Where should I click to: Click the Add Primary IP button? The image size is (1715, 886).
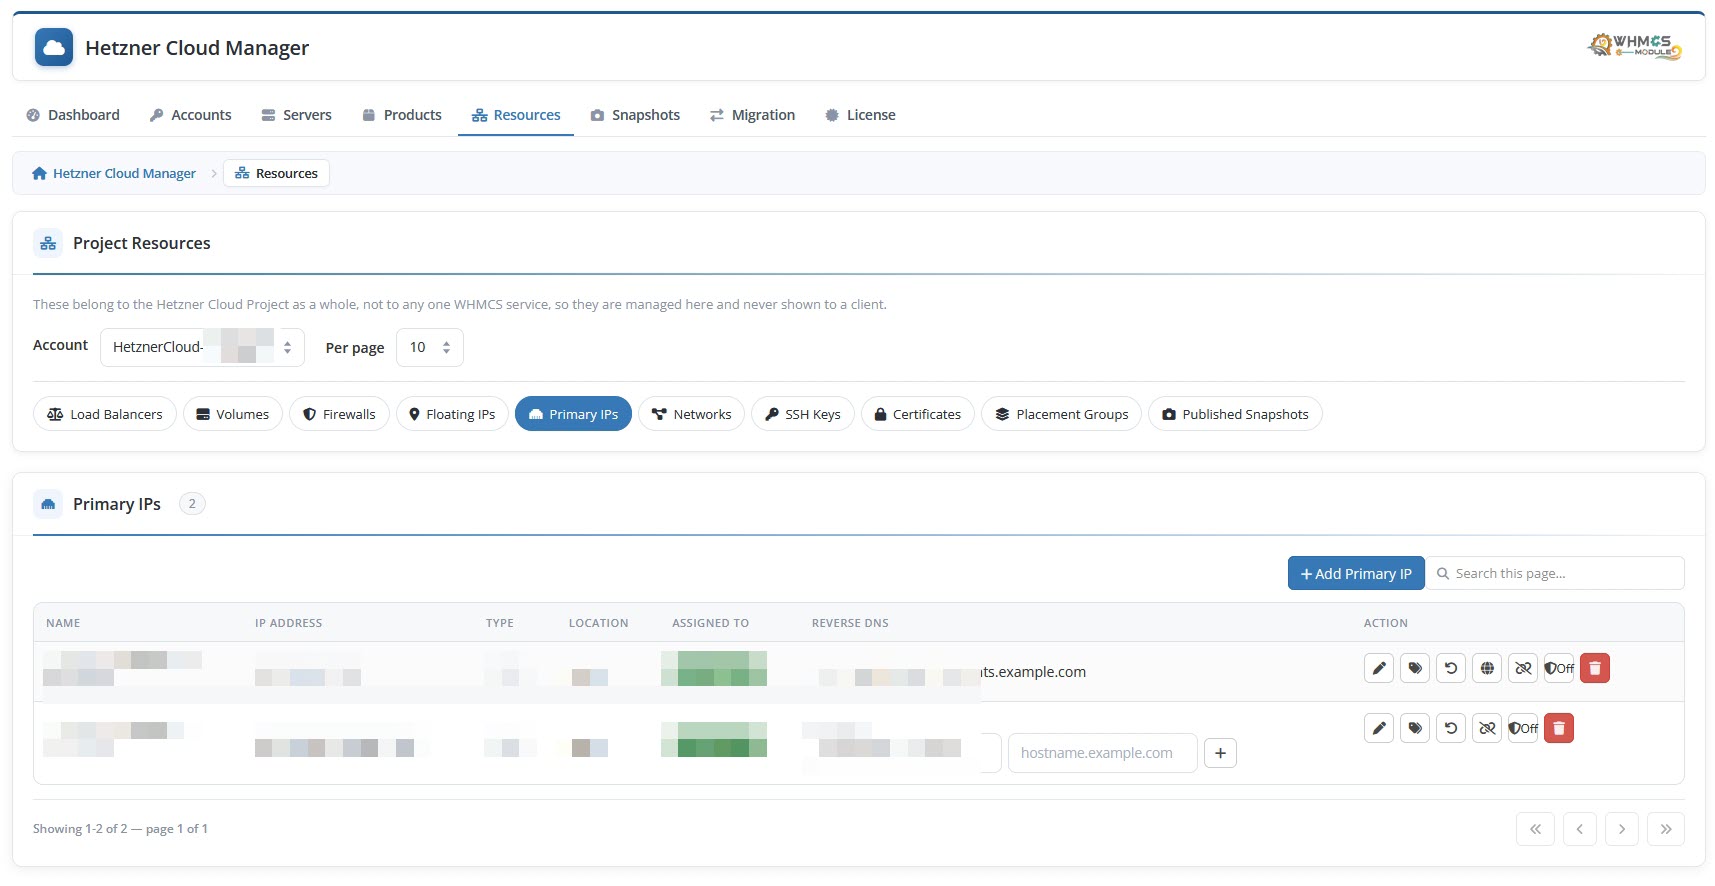pos(1356,573)
